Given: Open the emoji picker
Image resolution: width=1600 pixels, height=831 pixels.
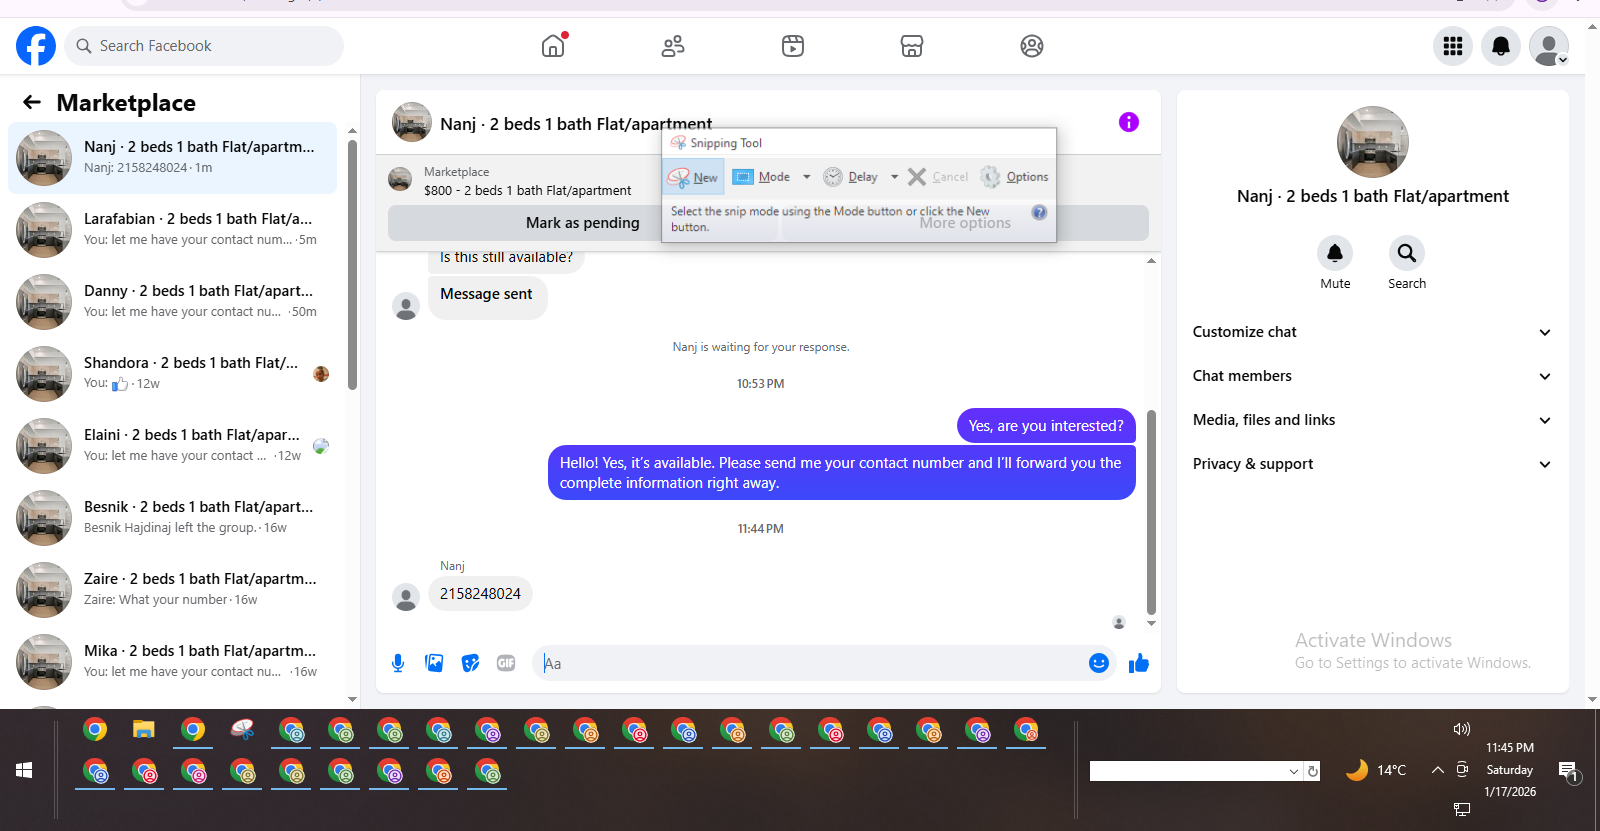Looking at the screenshot, I should [1099, 663].
